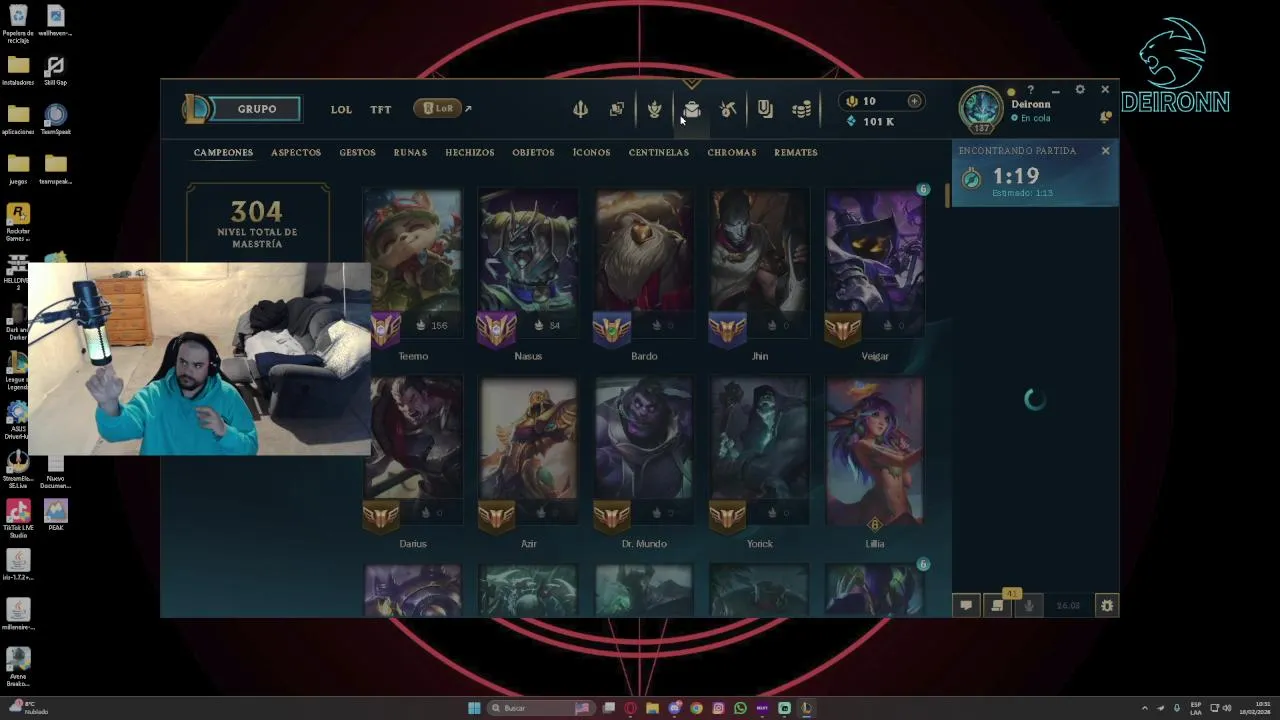
Task: Open File Explorer from the taskbar
Action: pos(652,708)
